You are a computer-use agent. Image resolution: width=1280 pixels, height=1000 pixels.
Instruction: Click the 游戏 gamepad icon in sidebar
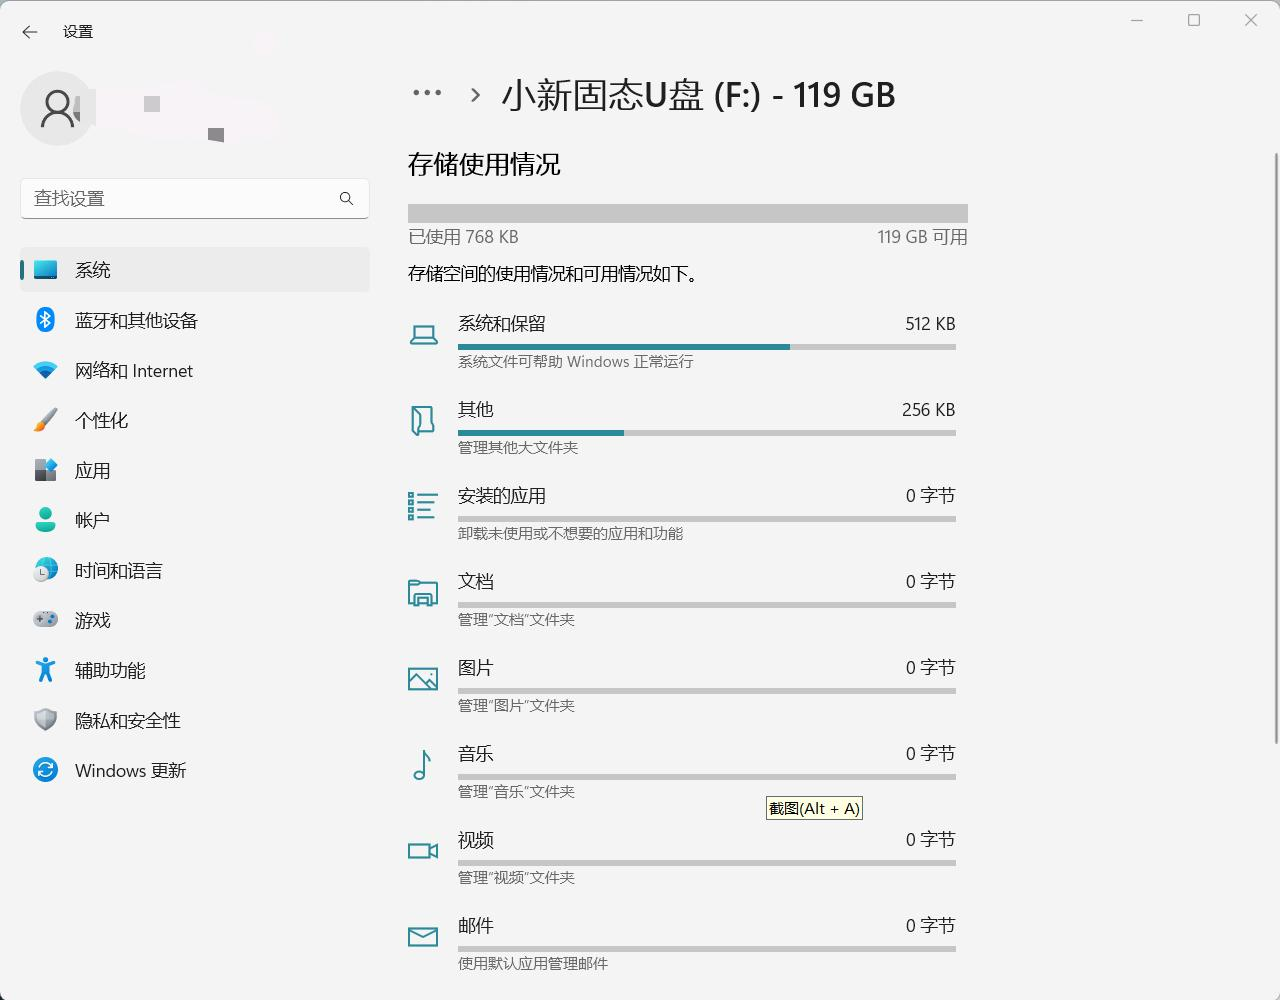coord(46,620)
